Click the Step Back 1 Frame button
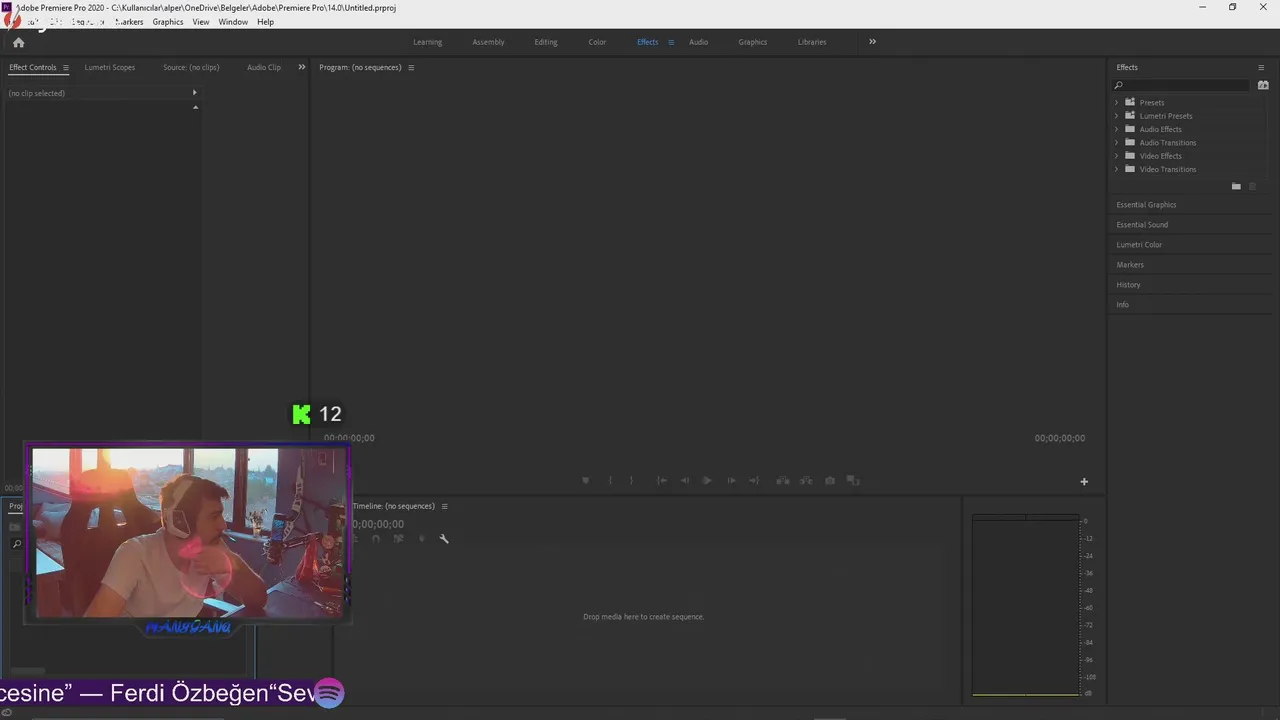The height and width of the screenshot is (720, 1280). (x=684, y=481)
